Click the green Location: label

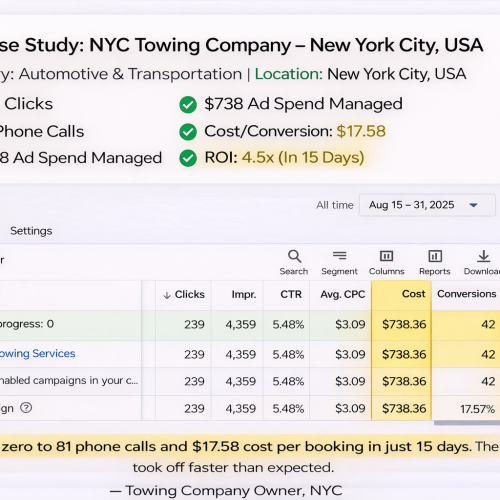(289, 74)
